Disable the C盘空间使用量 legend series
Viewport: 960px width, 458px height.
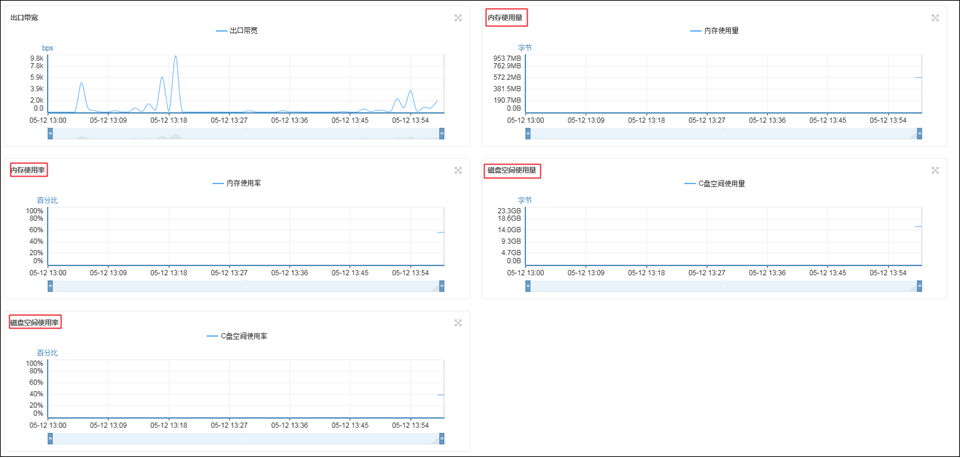714,184
